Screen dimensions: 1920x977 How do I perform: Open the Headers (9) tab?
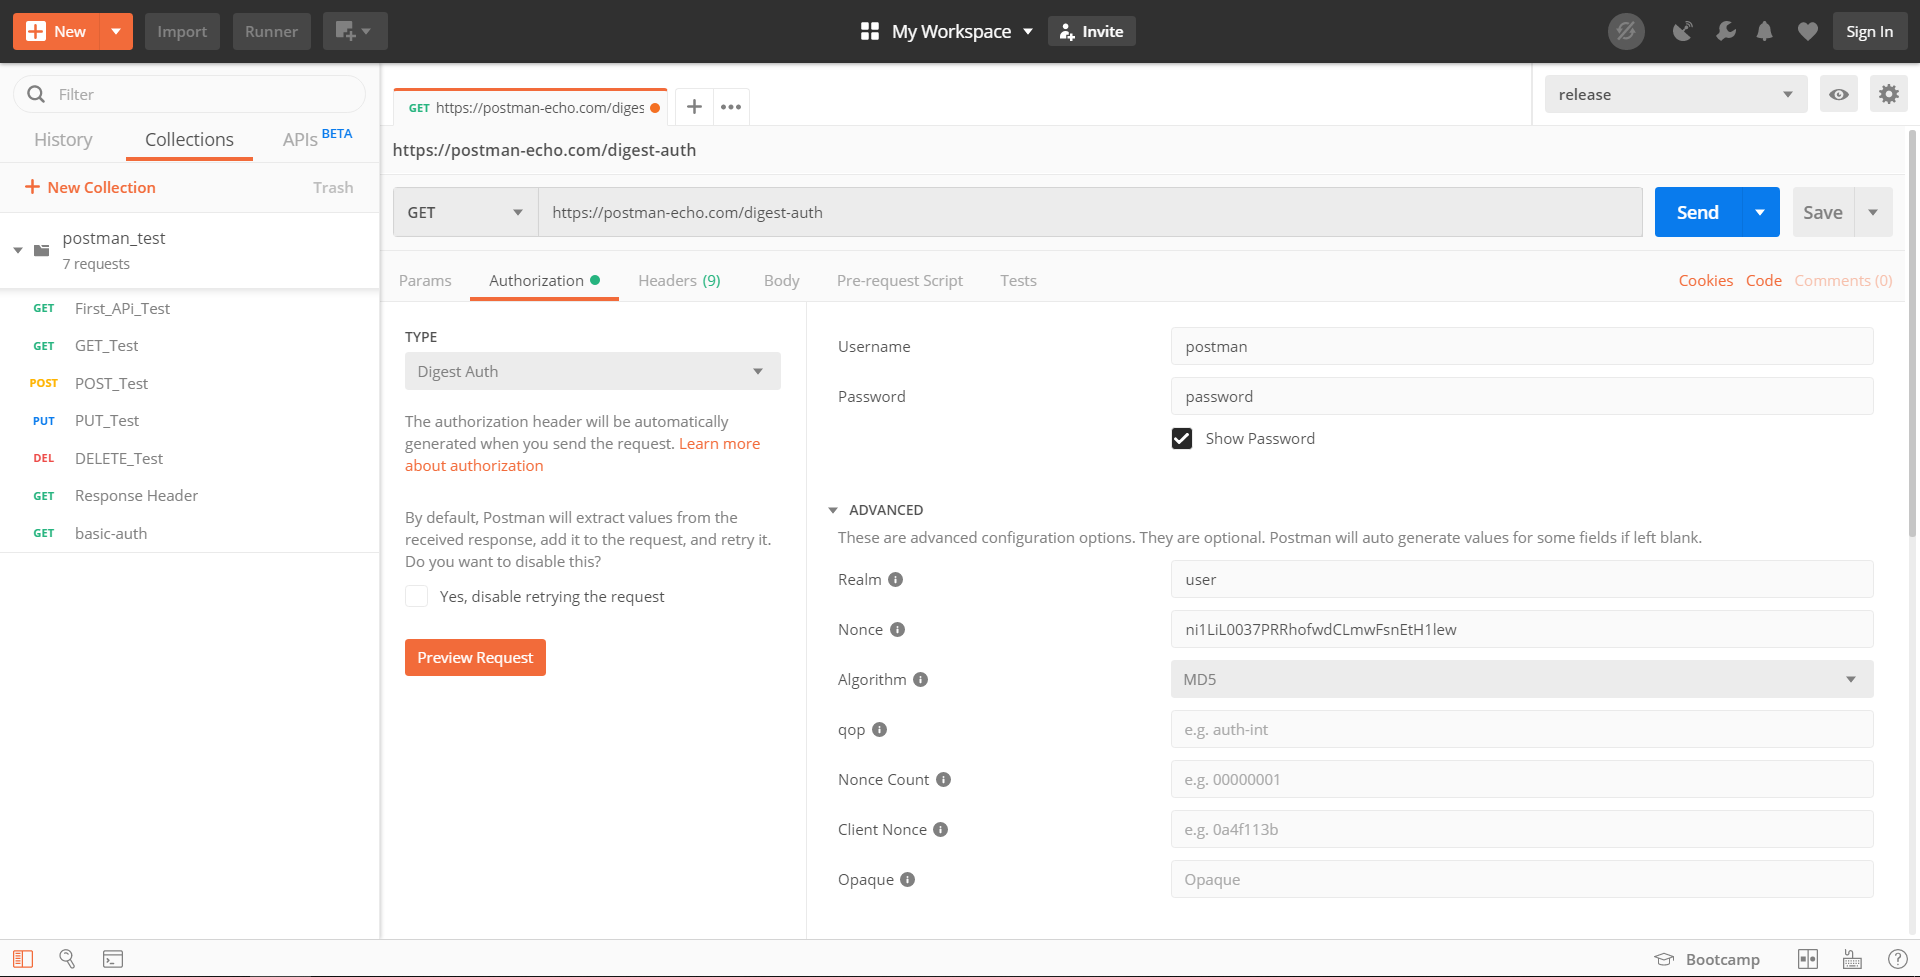pos(679,281)
